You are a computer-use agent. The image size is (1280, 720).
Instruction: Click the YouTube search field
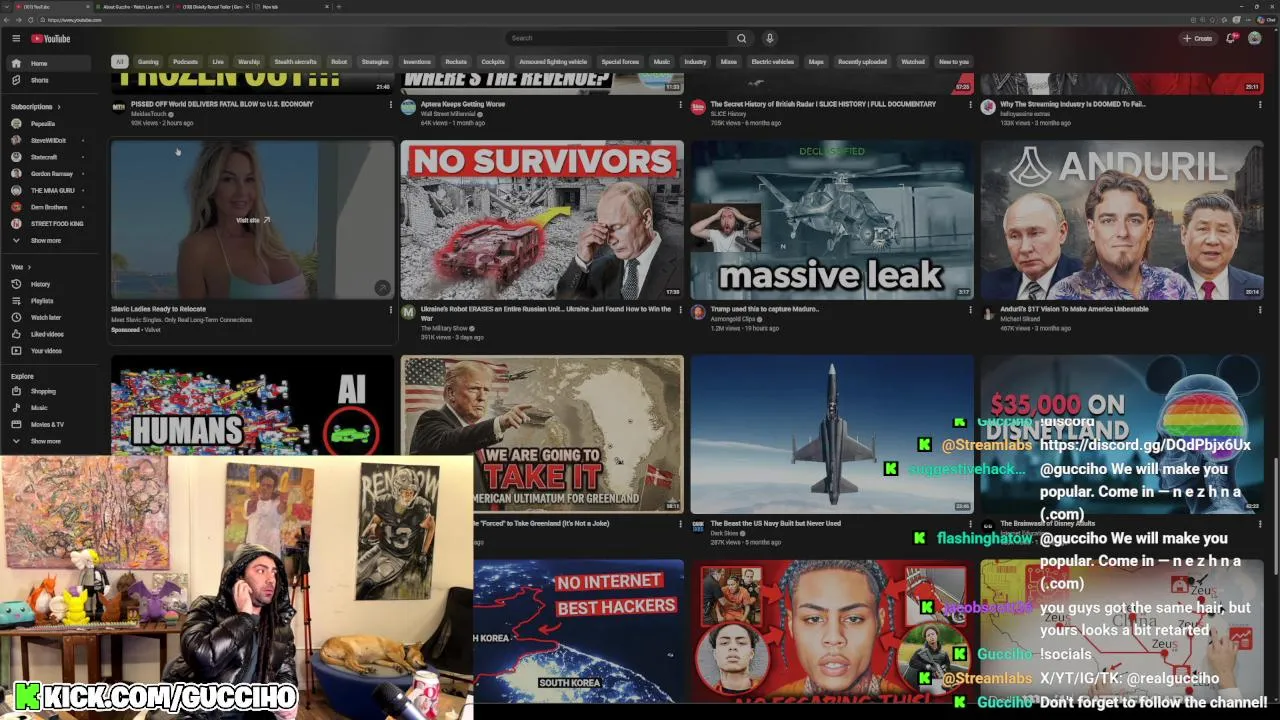tap(618, 38)
